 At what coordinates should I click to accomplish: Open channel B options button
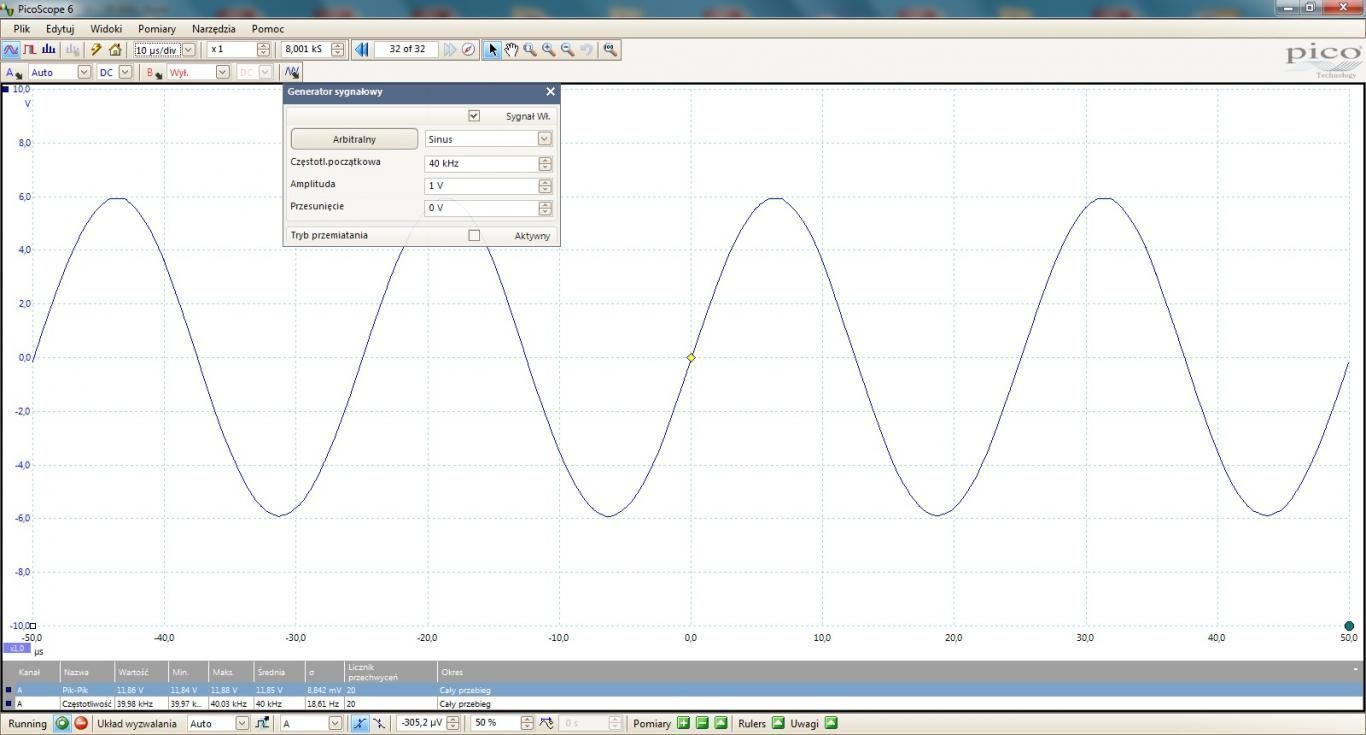tap(154, 72)
